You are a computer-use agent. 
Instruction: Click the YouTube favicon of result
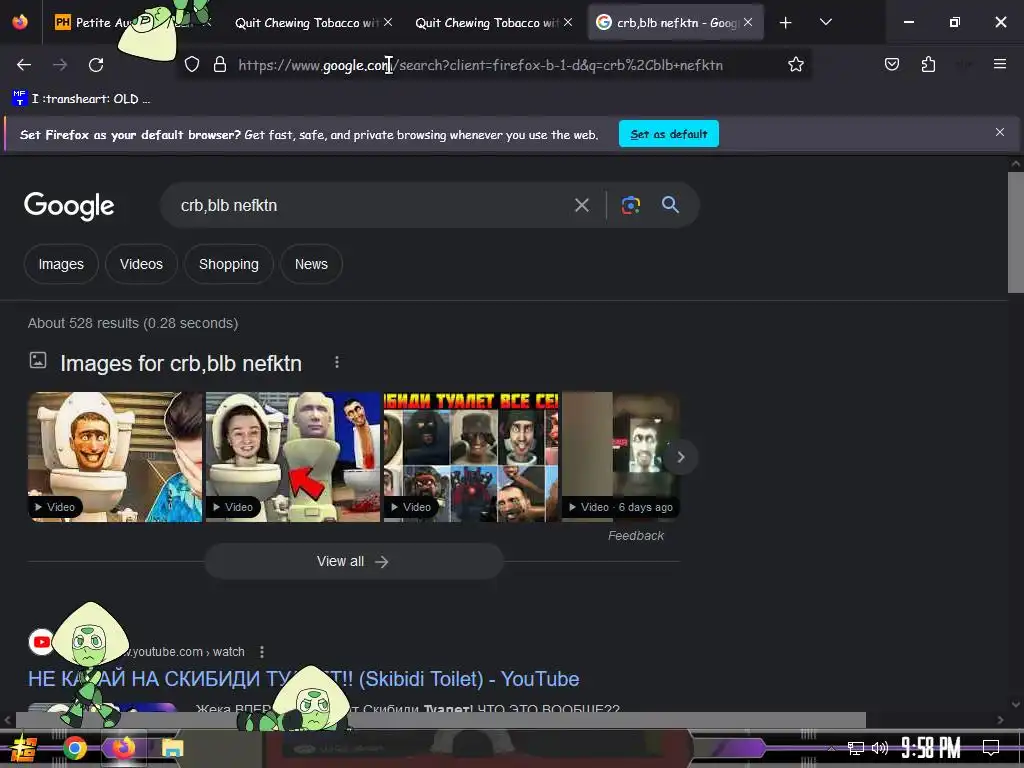42,642
